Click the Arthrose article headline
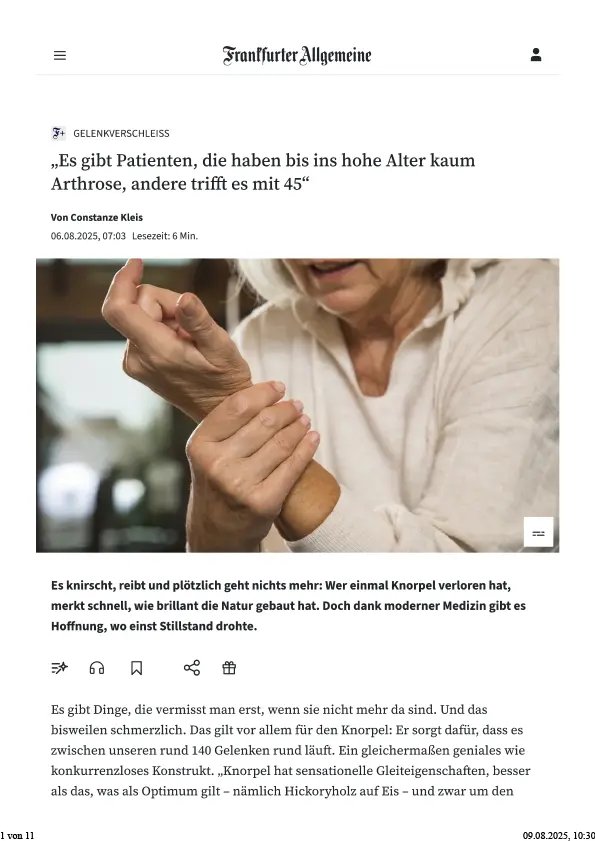This screenshot has width=595, height=841. pos(263,172)
